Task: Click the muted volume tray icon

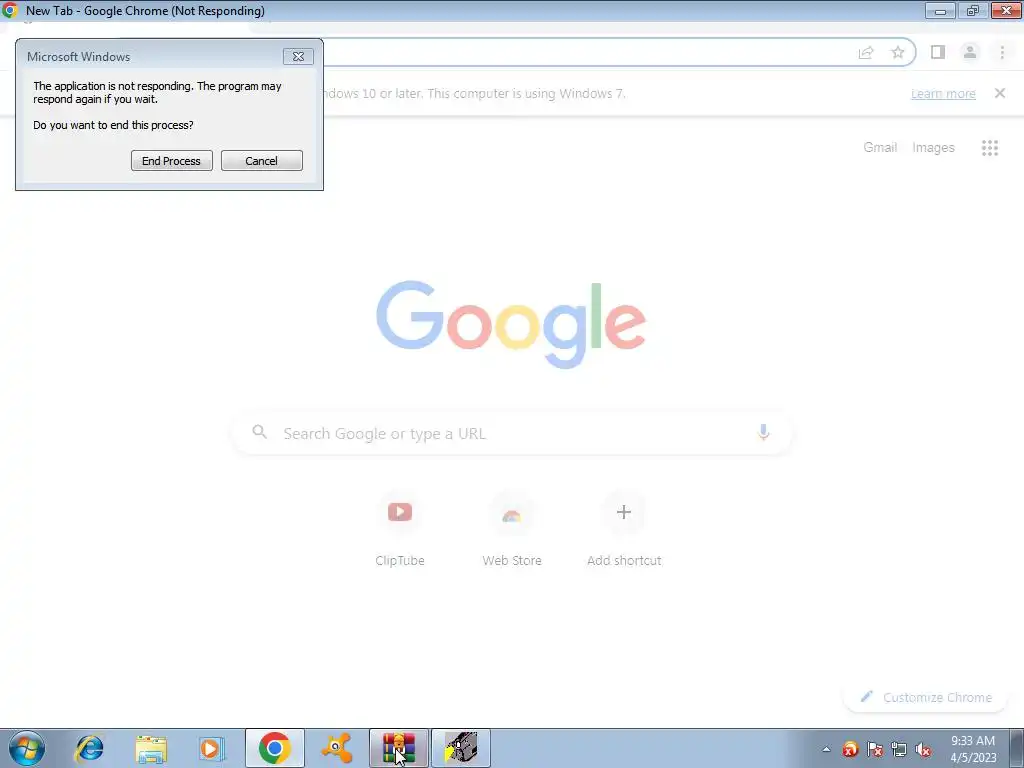Action: (923, 749)
